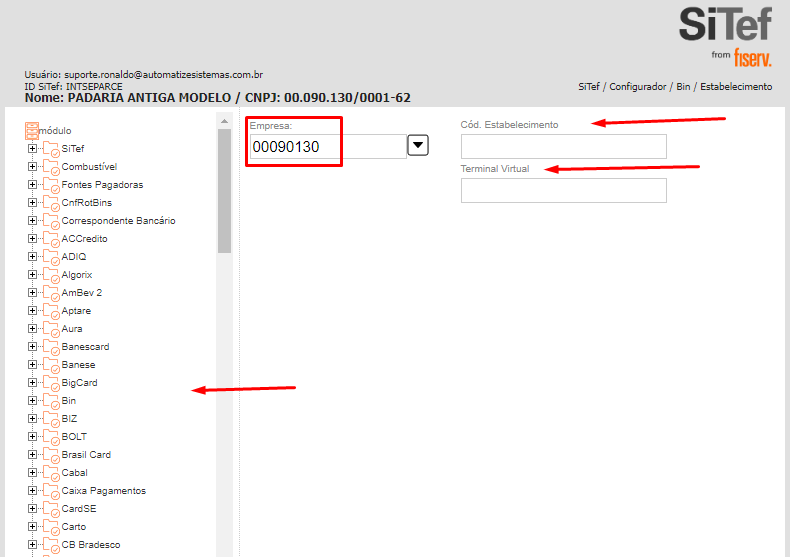The image size is (790, 557).
Task: Open the Empresa dropdown arrow
Action: pos(418,146)
